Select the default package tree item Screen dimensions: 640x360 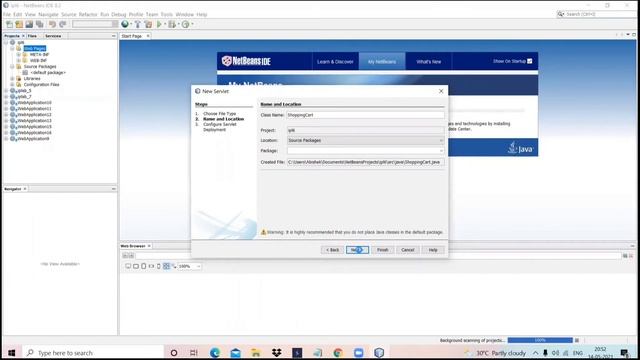coord(48,73)
